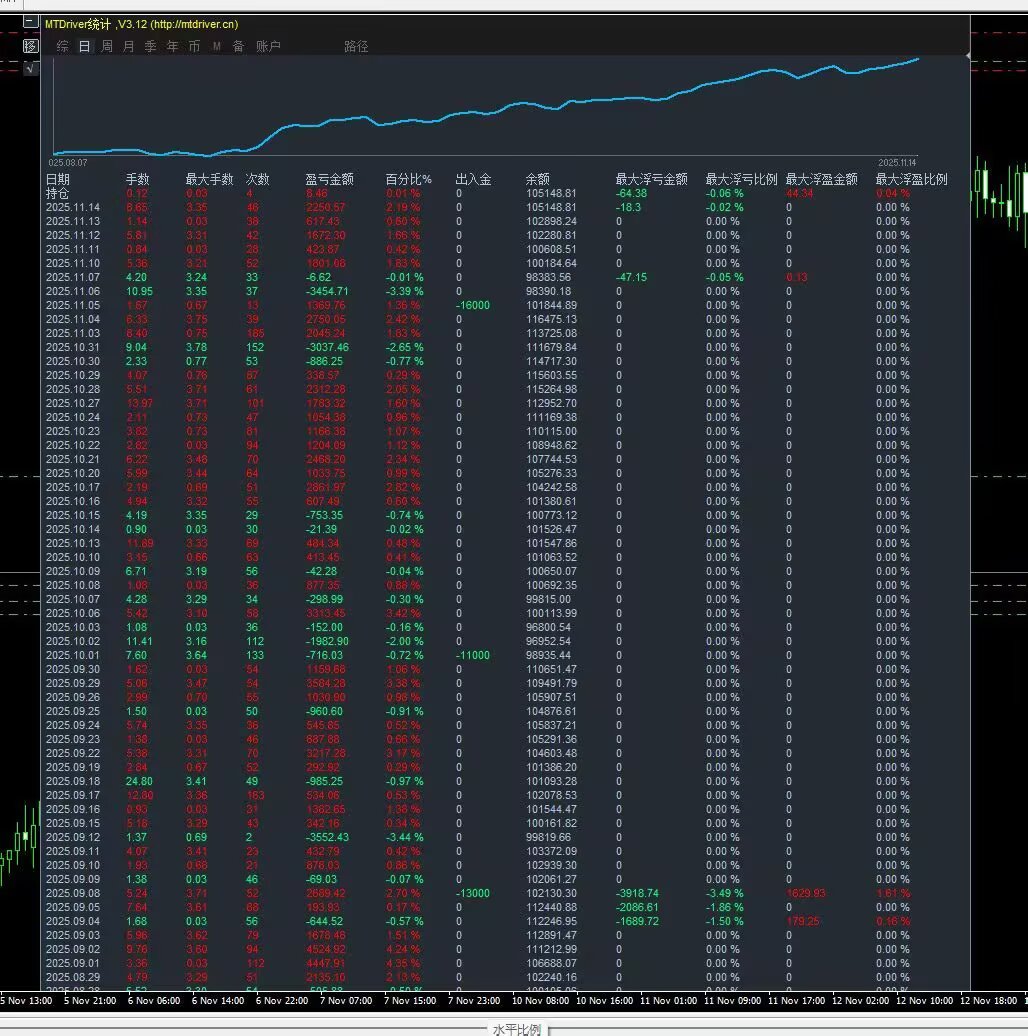Image resolution: width=1028 pixels, height=1036 pixels.
Task: Click max floating profit 1629.93
Action: point(805,893)
